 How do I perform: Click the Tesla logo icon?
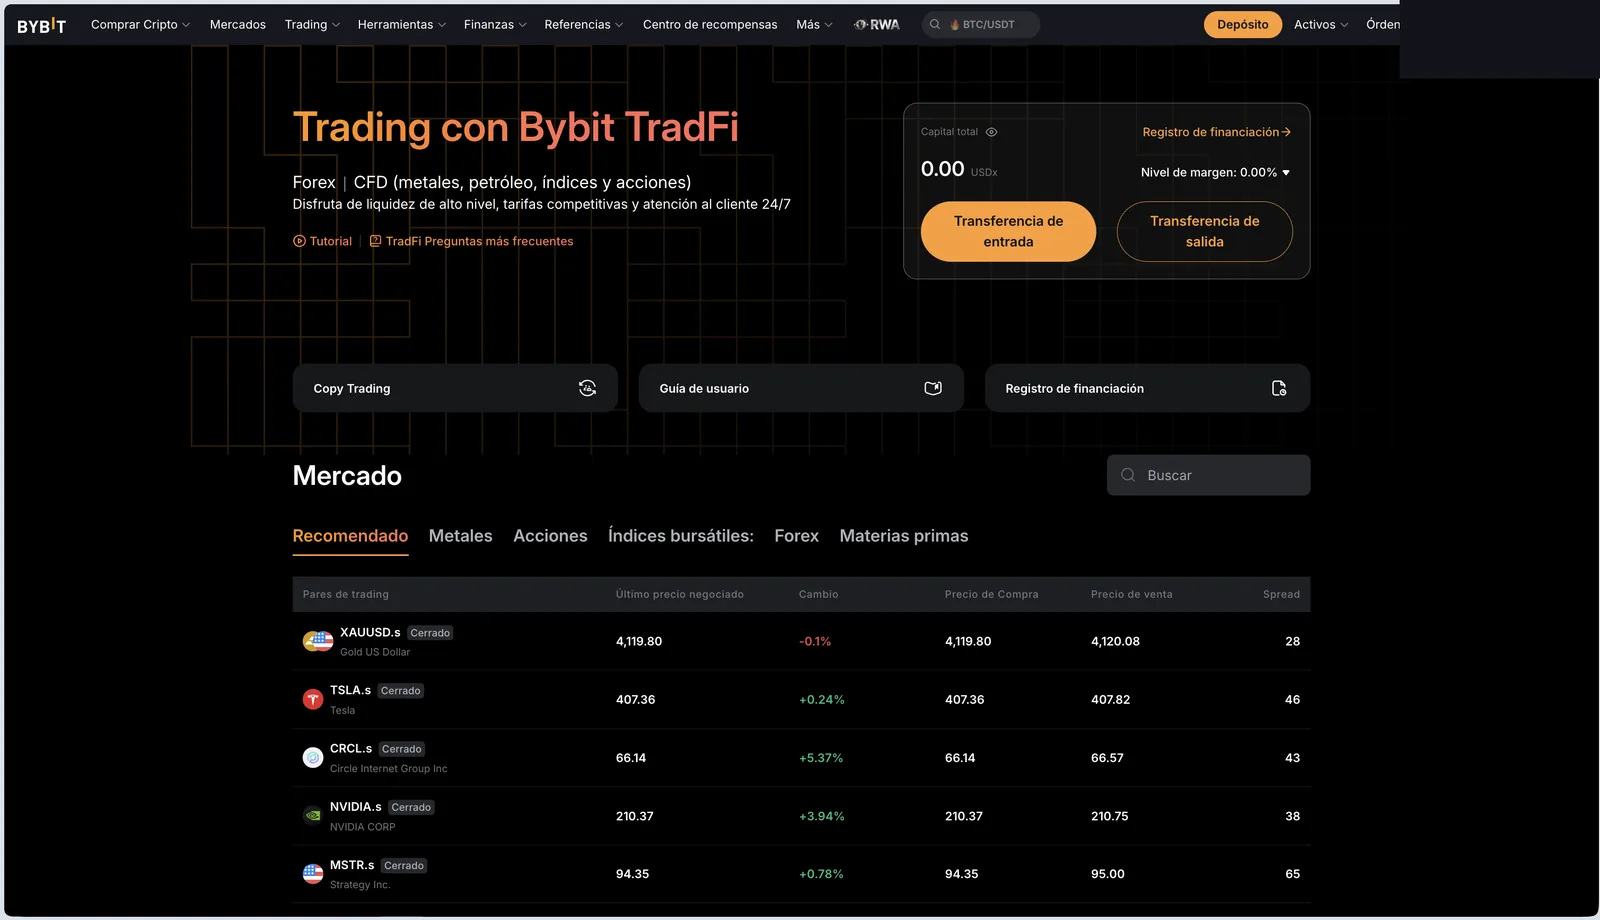313,699
